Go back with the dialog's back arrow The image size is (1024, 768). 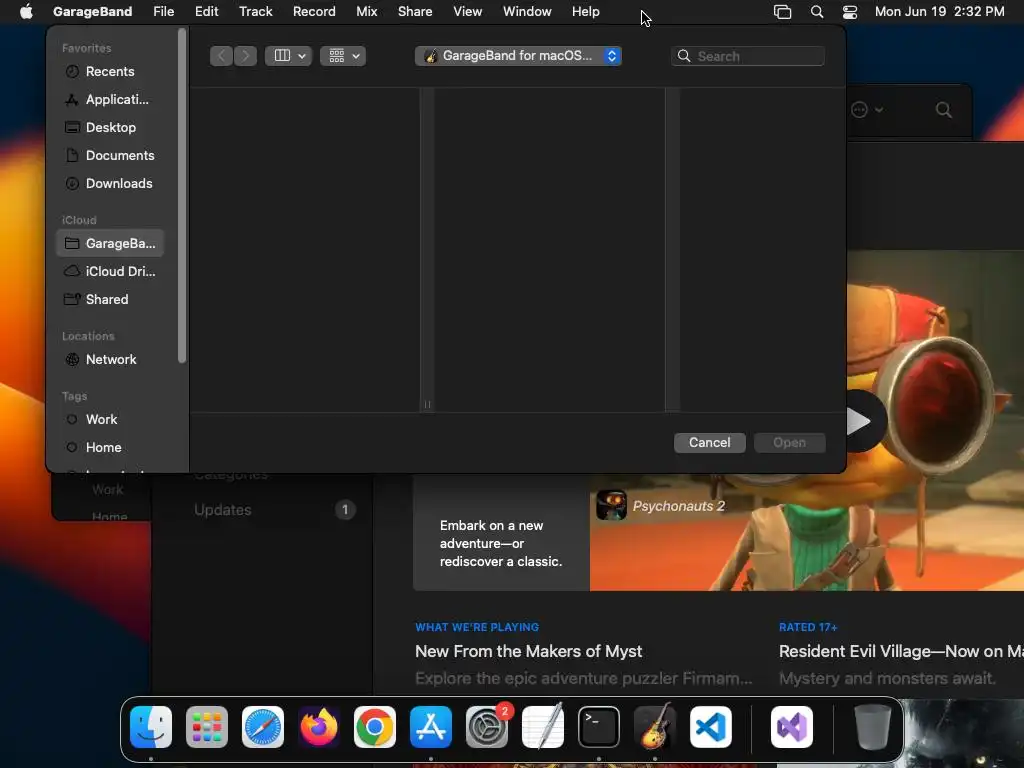pos(221,56)
